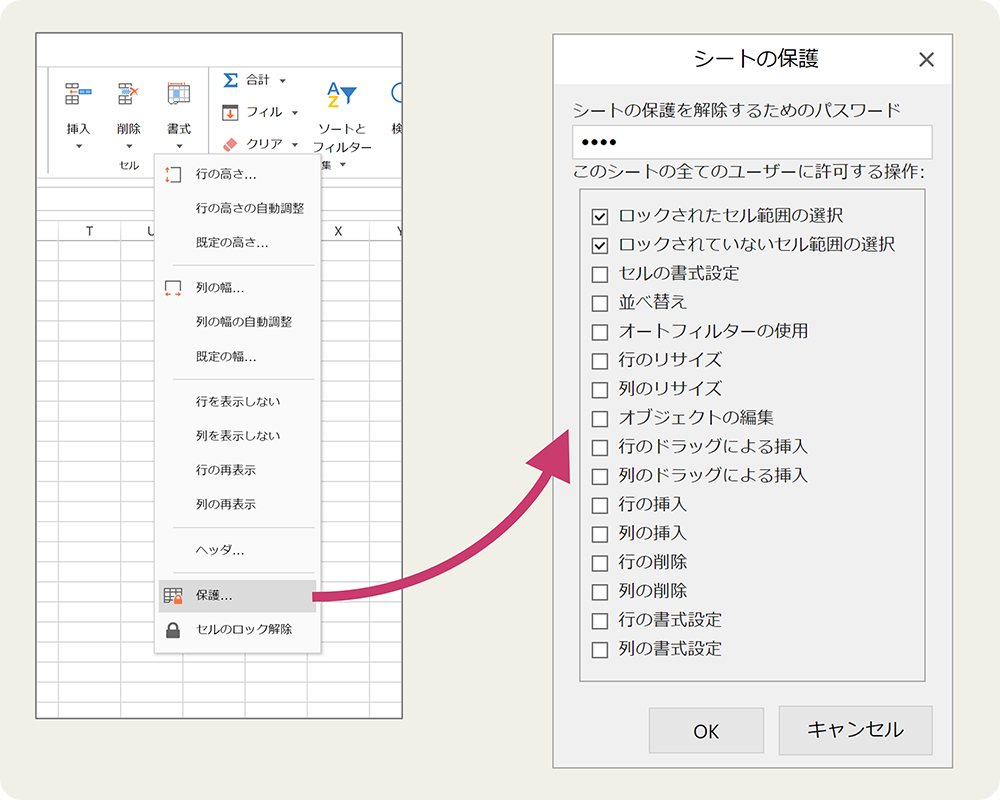1000x800 pixels.
Task: Open the フィル dropdown arrow
Action: click(294, 113)
